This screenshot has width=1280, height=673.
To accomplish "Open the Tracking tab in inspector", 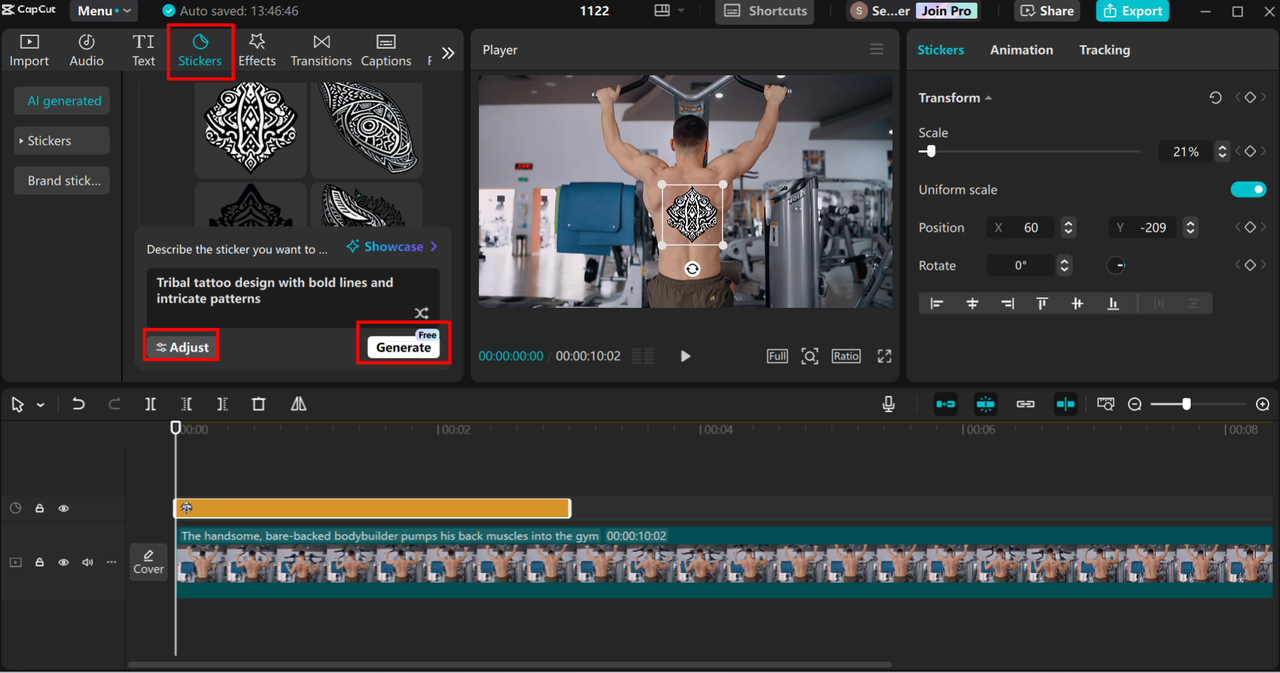I will click(1104, 50).
